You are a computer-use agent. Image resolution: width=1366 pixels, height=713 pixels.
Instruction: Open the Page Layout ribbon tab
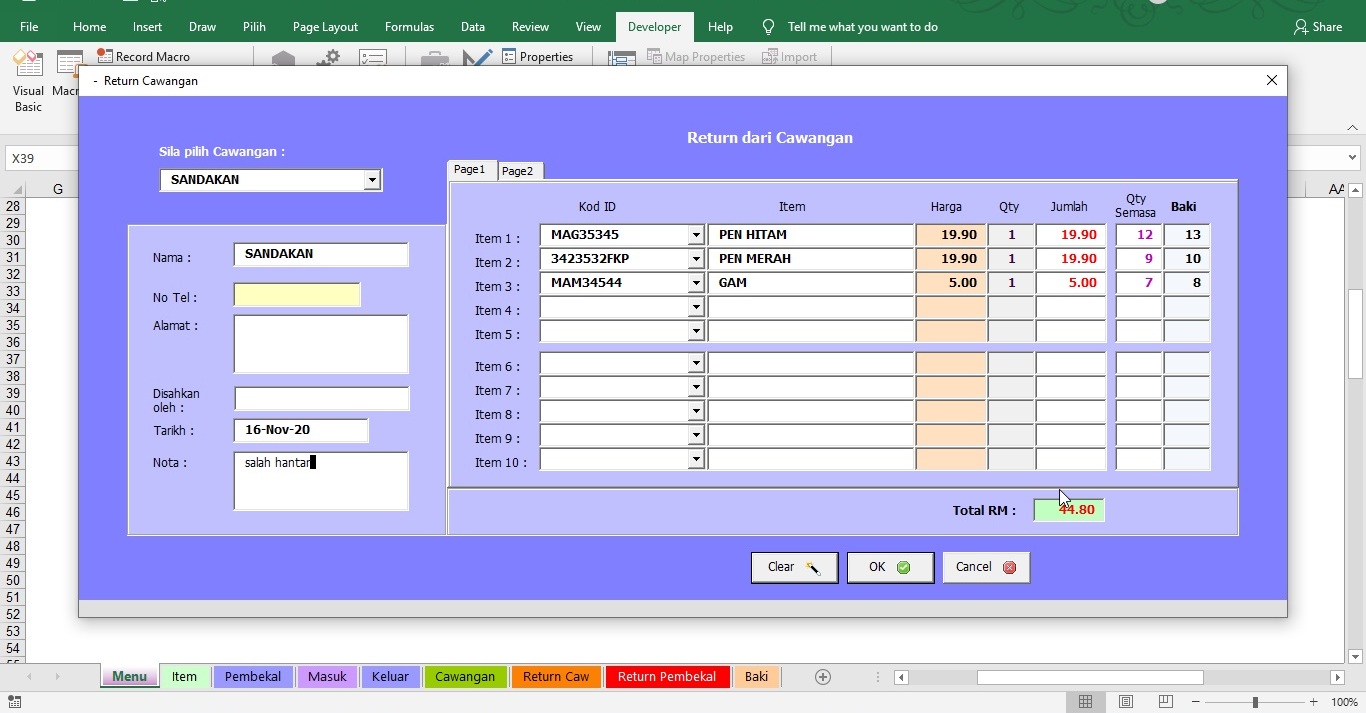(x=325, y=27)
